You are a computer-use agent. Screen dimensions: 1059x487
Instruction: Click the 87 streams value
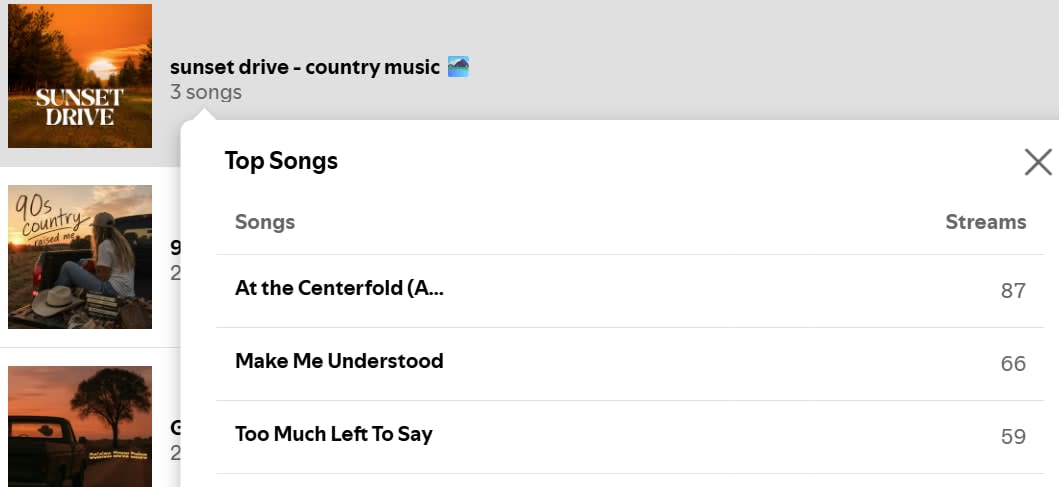click(1014, 291)
